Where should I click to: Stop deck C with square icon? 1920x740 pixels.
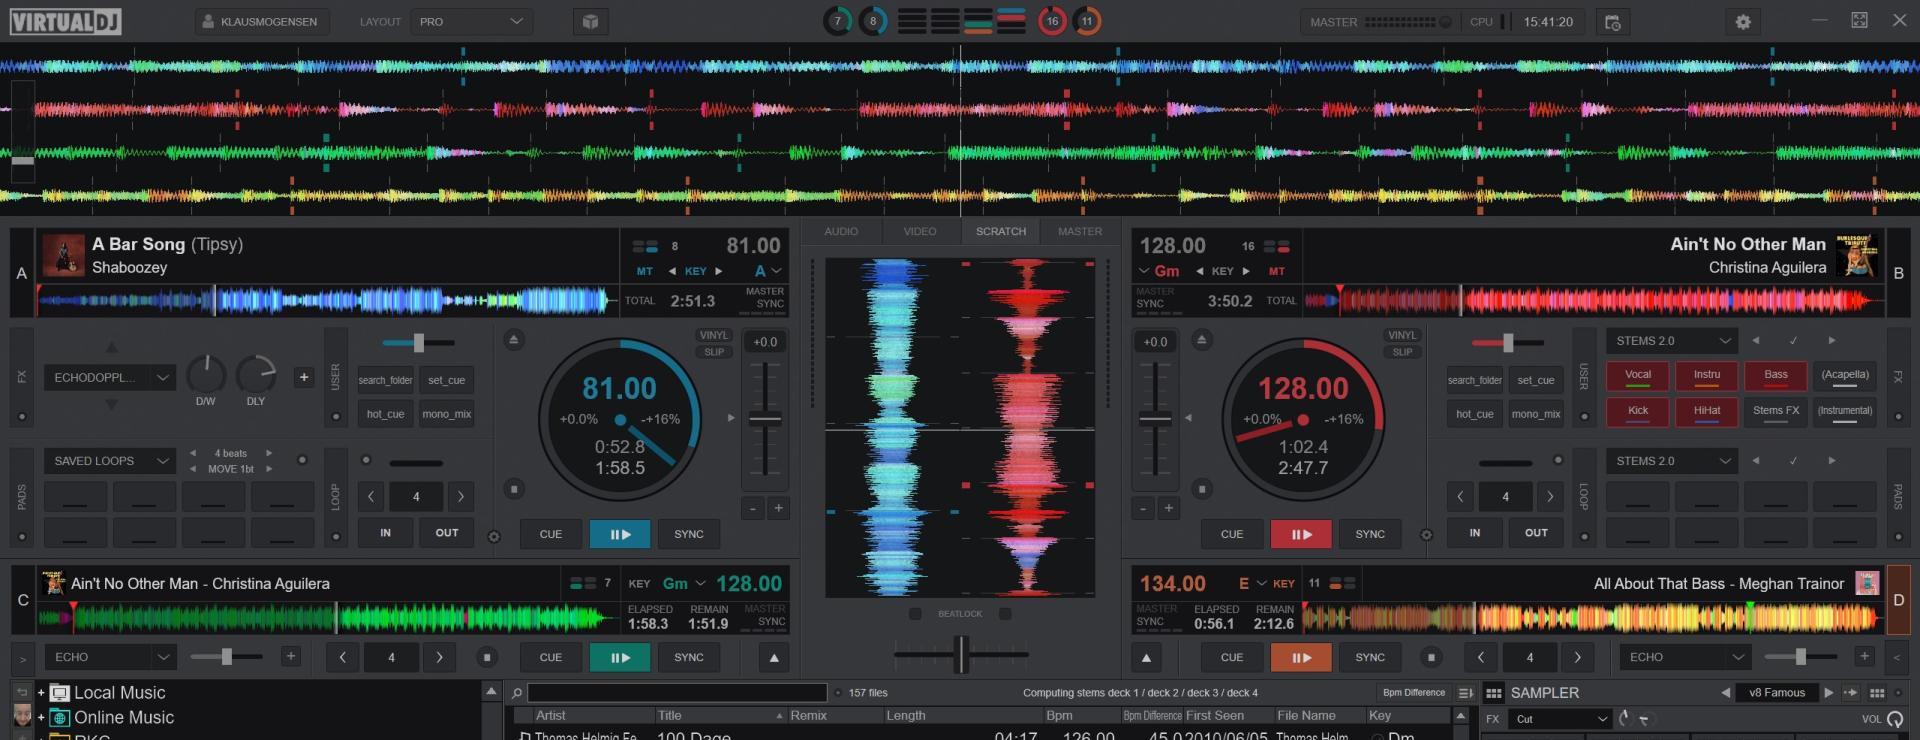487,657
